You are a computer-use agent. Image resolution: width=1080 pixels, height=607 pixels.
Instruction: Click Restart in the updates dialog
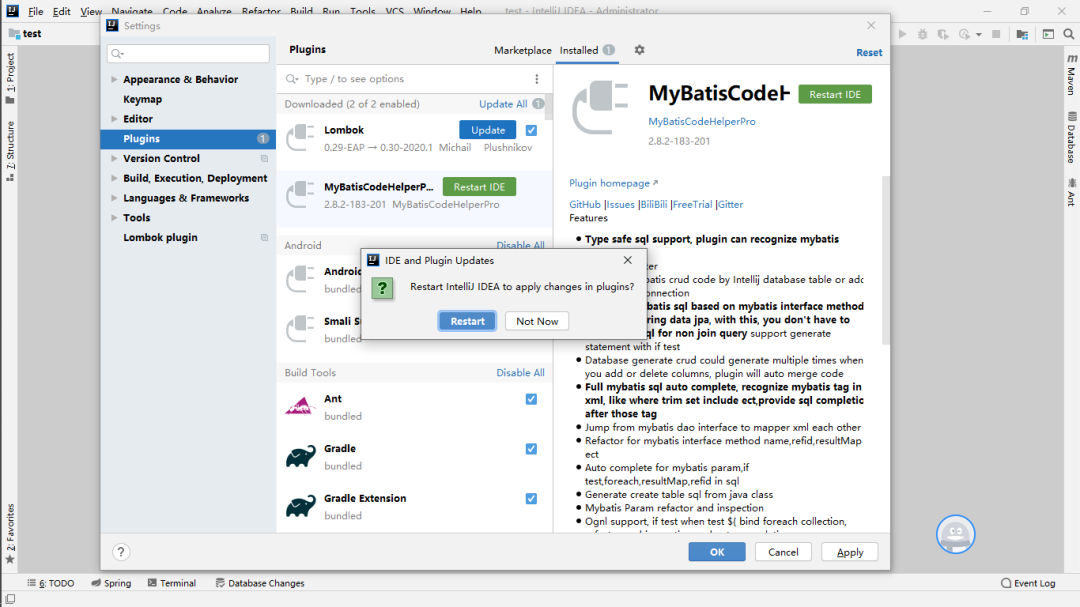467,321
